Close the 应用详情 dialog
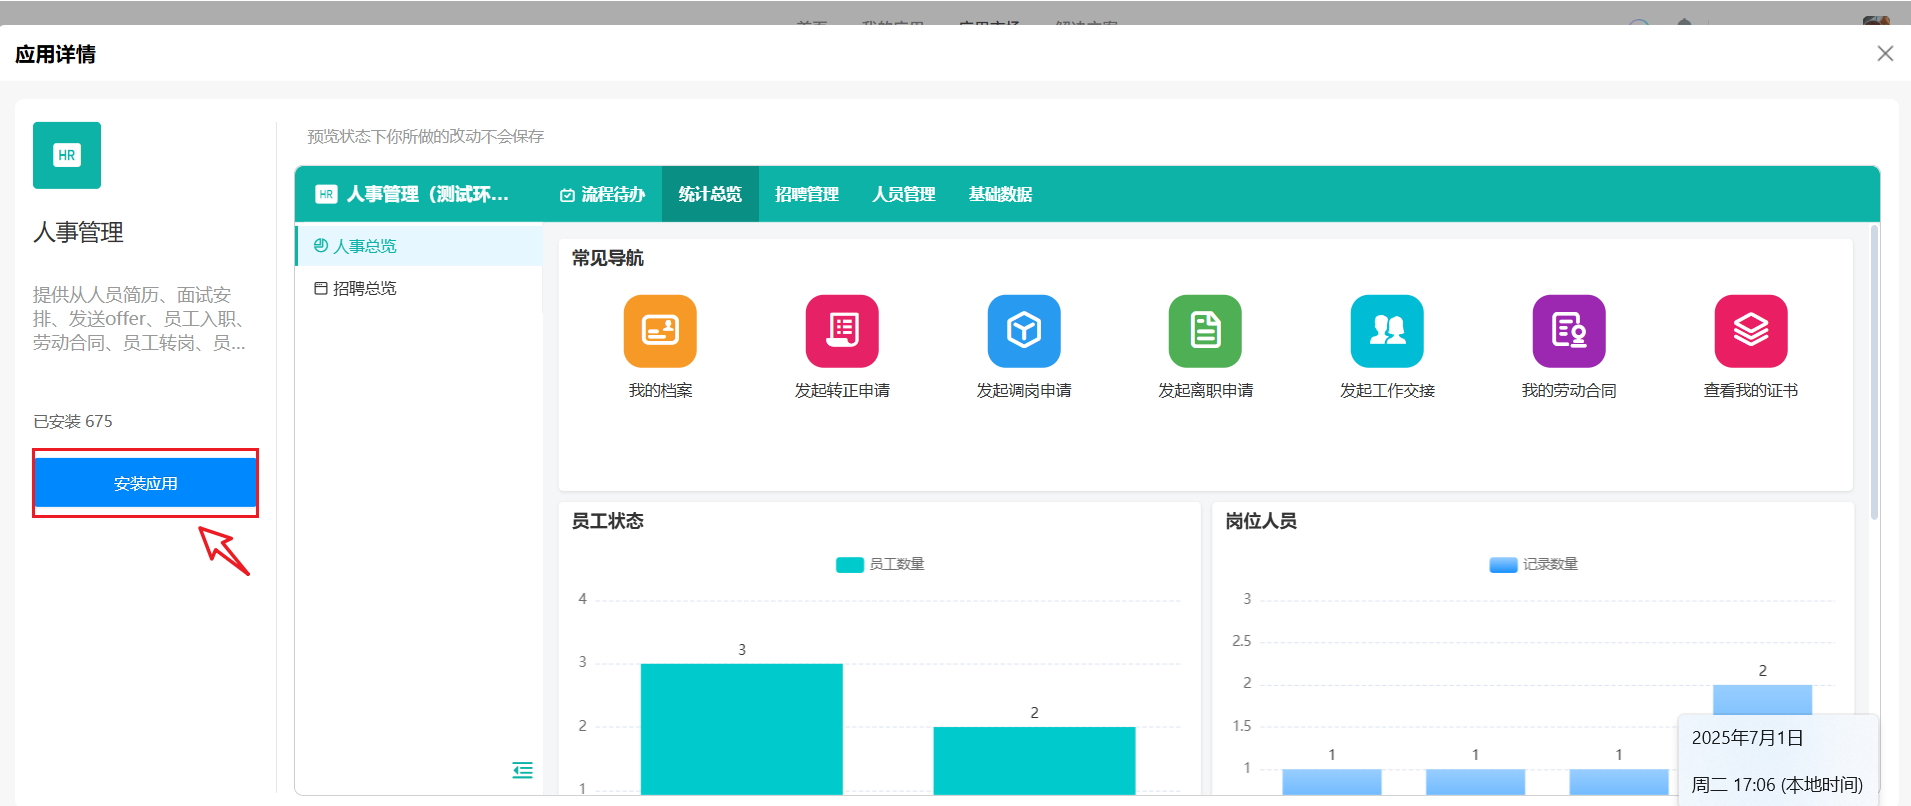Screen dimensions: 1911x806 [x=1885, y=53]
